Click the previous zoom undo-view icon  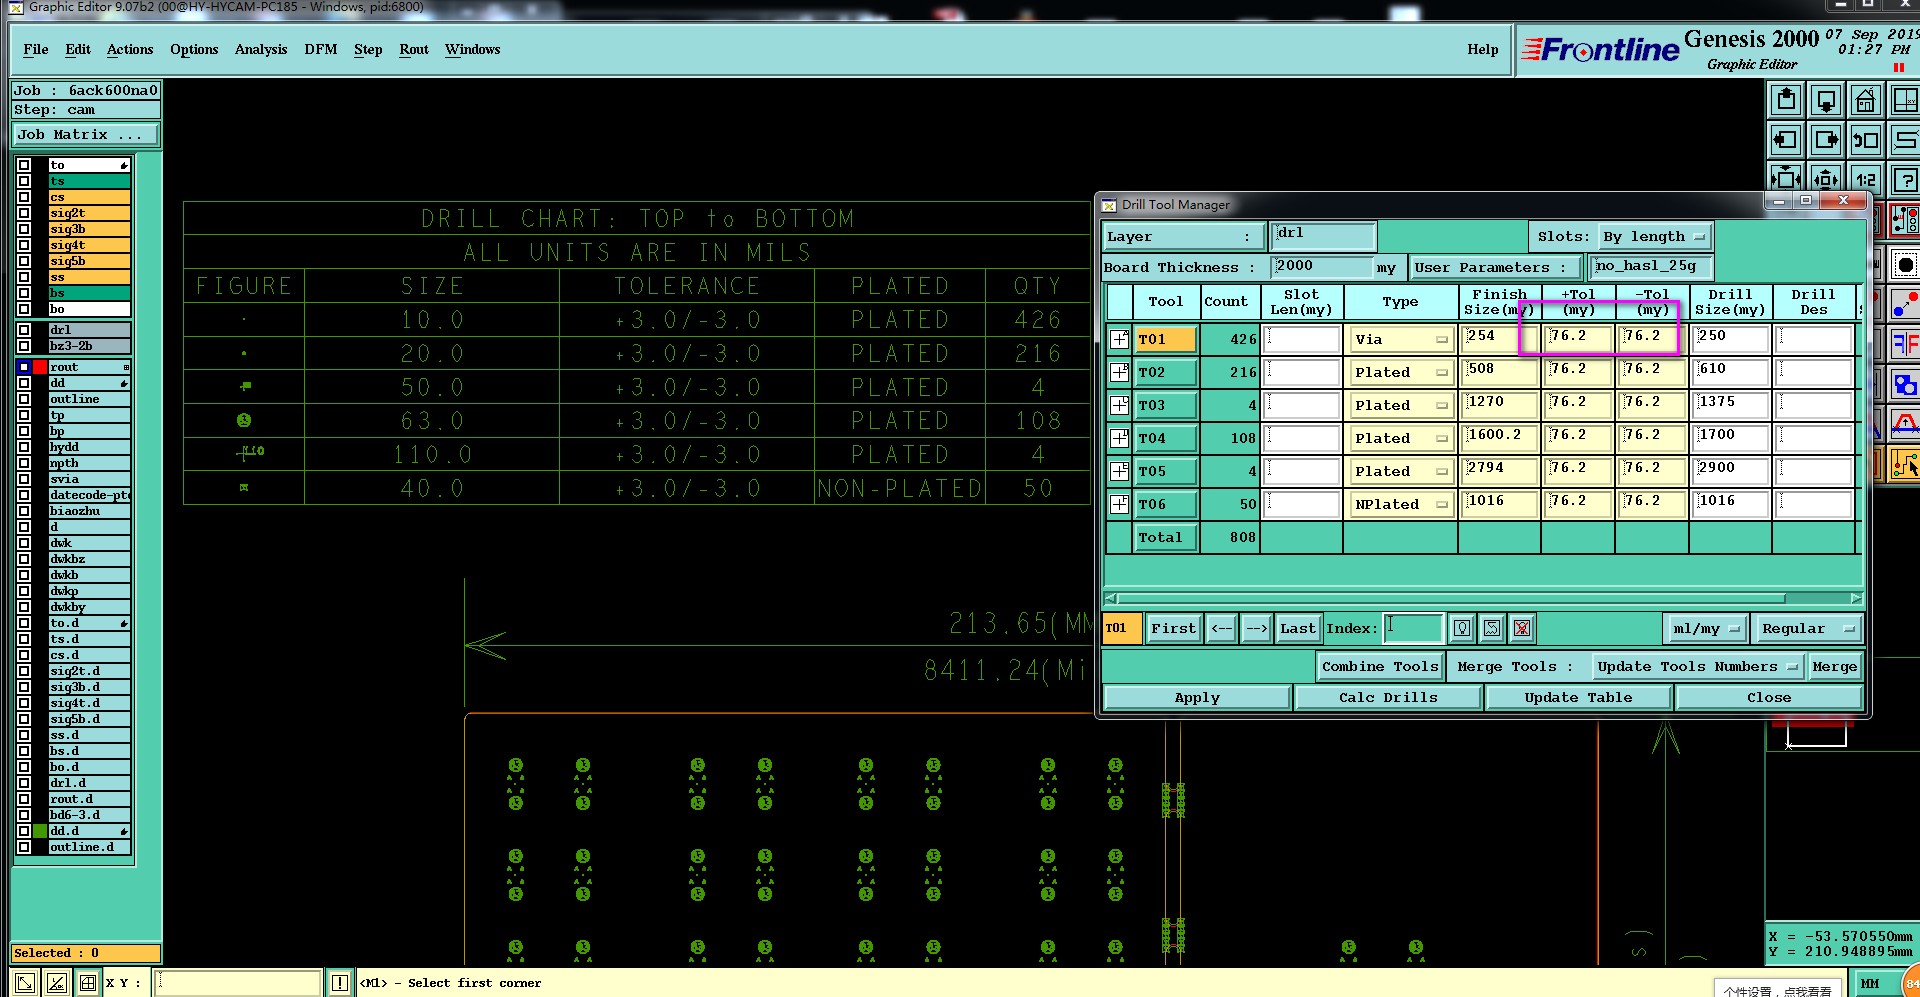pyautogui.click(x=1866, y=140)
